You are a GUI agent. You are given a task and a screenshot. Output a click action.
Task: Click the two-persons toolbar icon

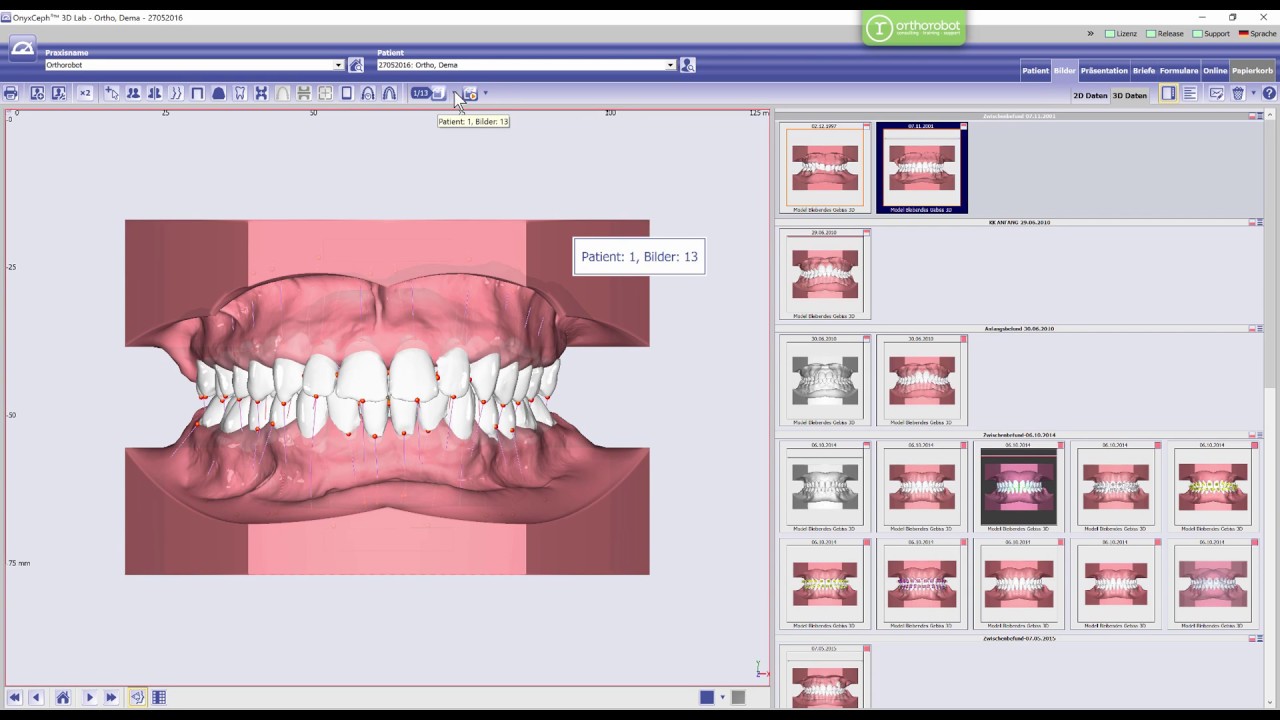pyautogui.click(x=133, y=93)
